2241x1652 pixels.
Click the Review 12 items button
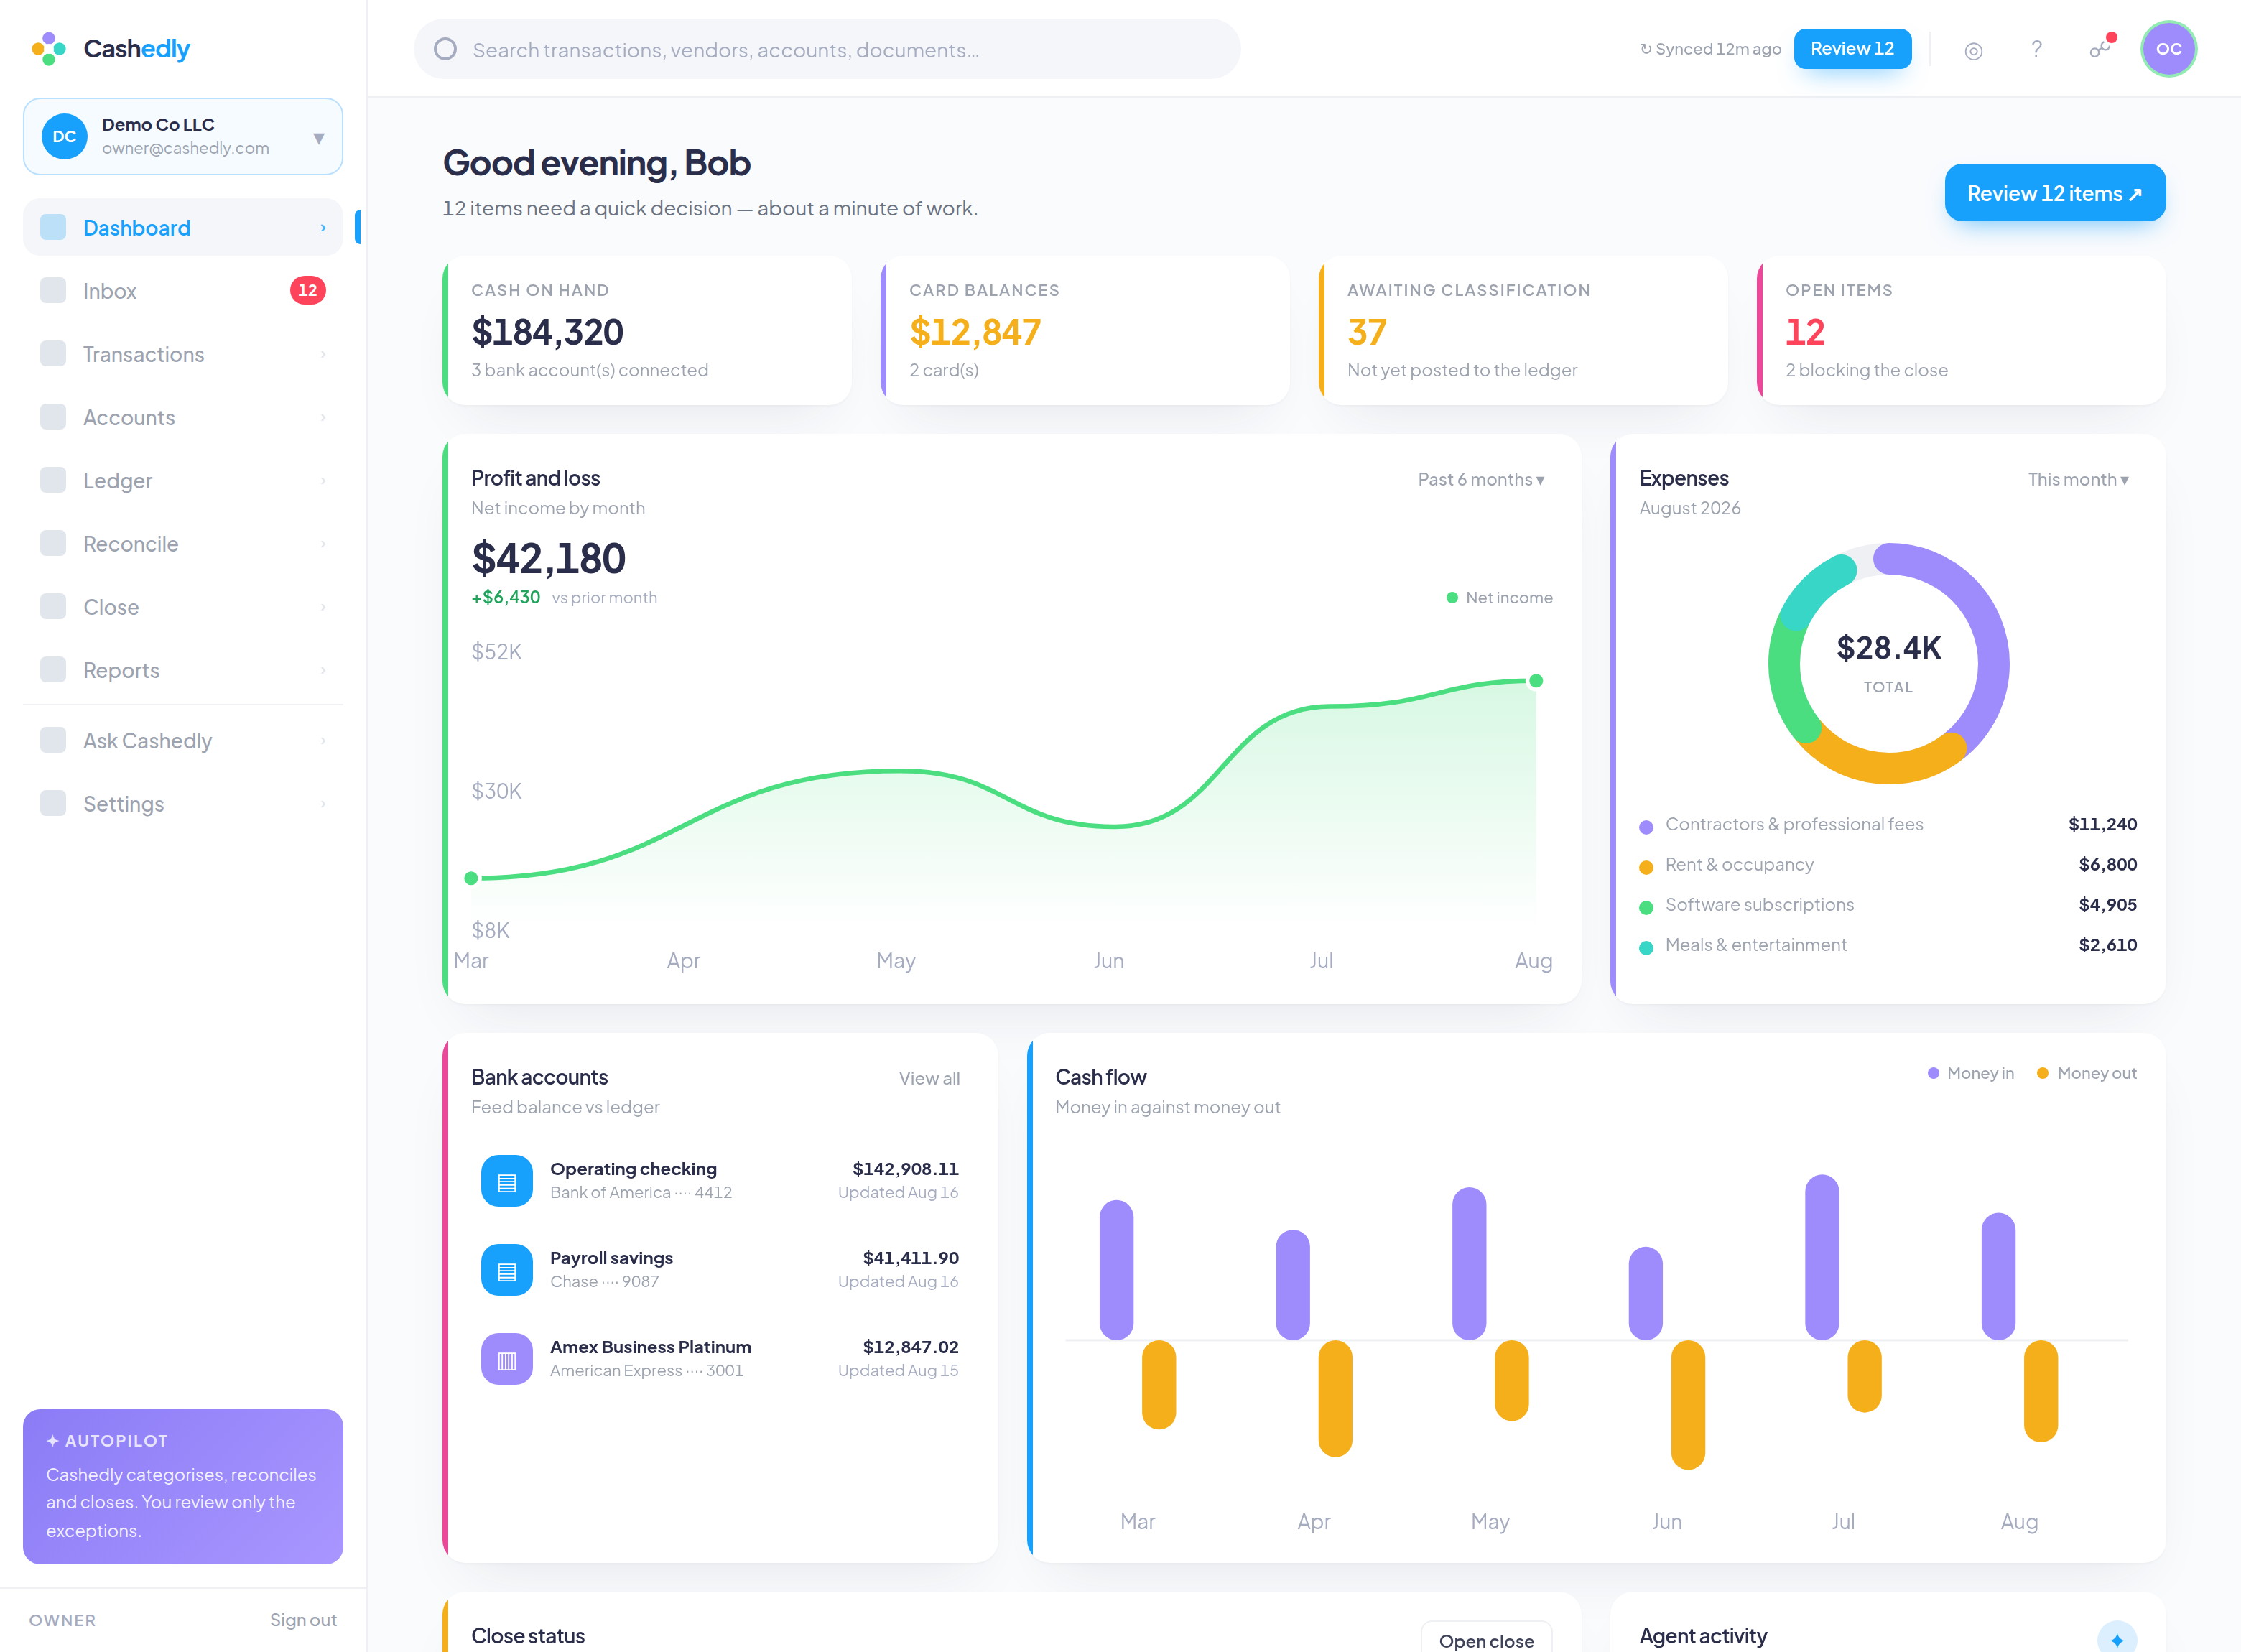pyautogui.click(x=2054, y=193)
